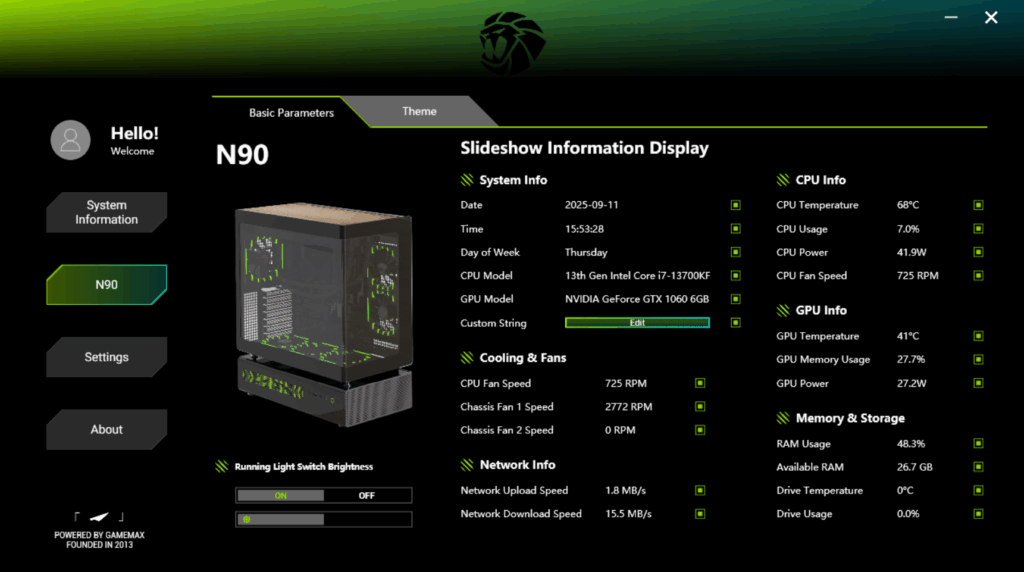Toggle Time display checkbox
The height and width of the screenshot is (572, 1024).
coord(735,229)
